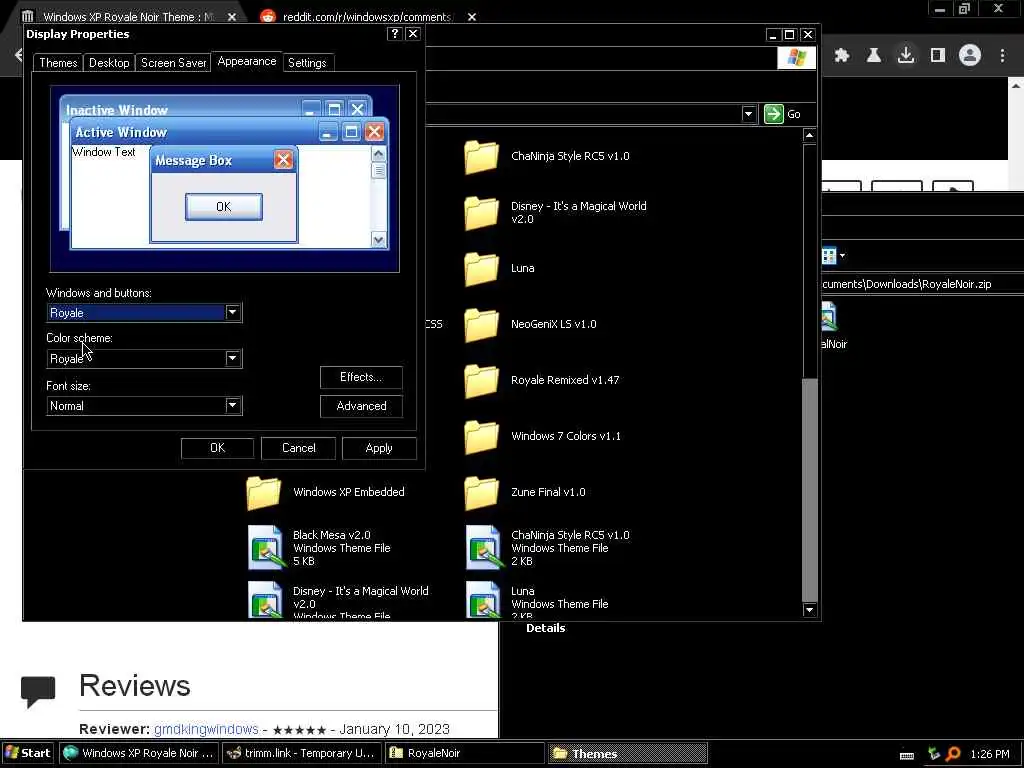This screenshot has width=1024, height=768.
Task: Switch to the Themes tab
Action: (58, 63)
